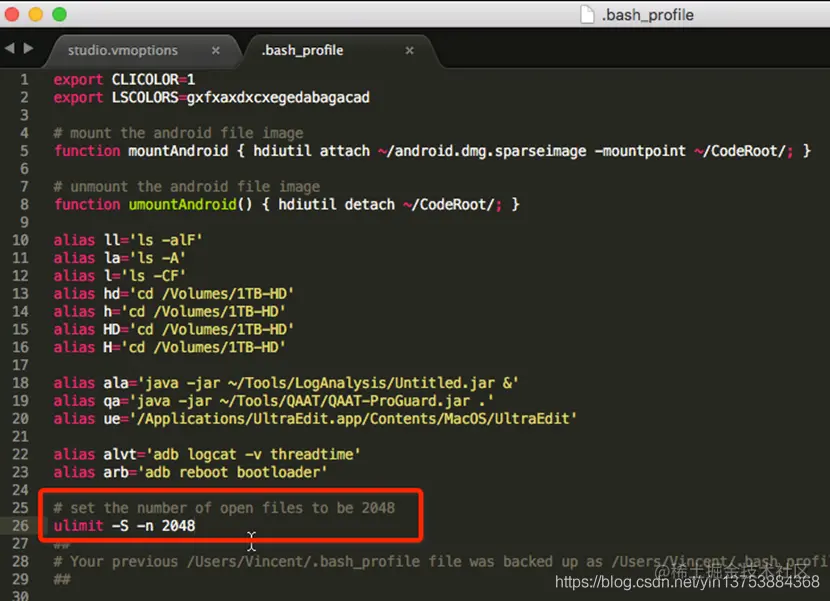
Task: Click alias la='ls -A' line
Action: (x=120, y=258)
